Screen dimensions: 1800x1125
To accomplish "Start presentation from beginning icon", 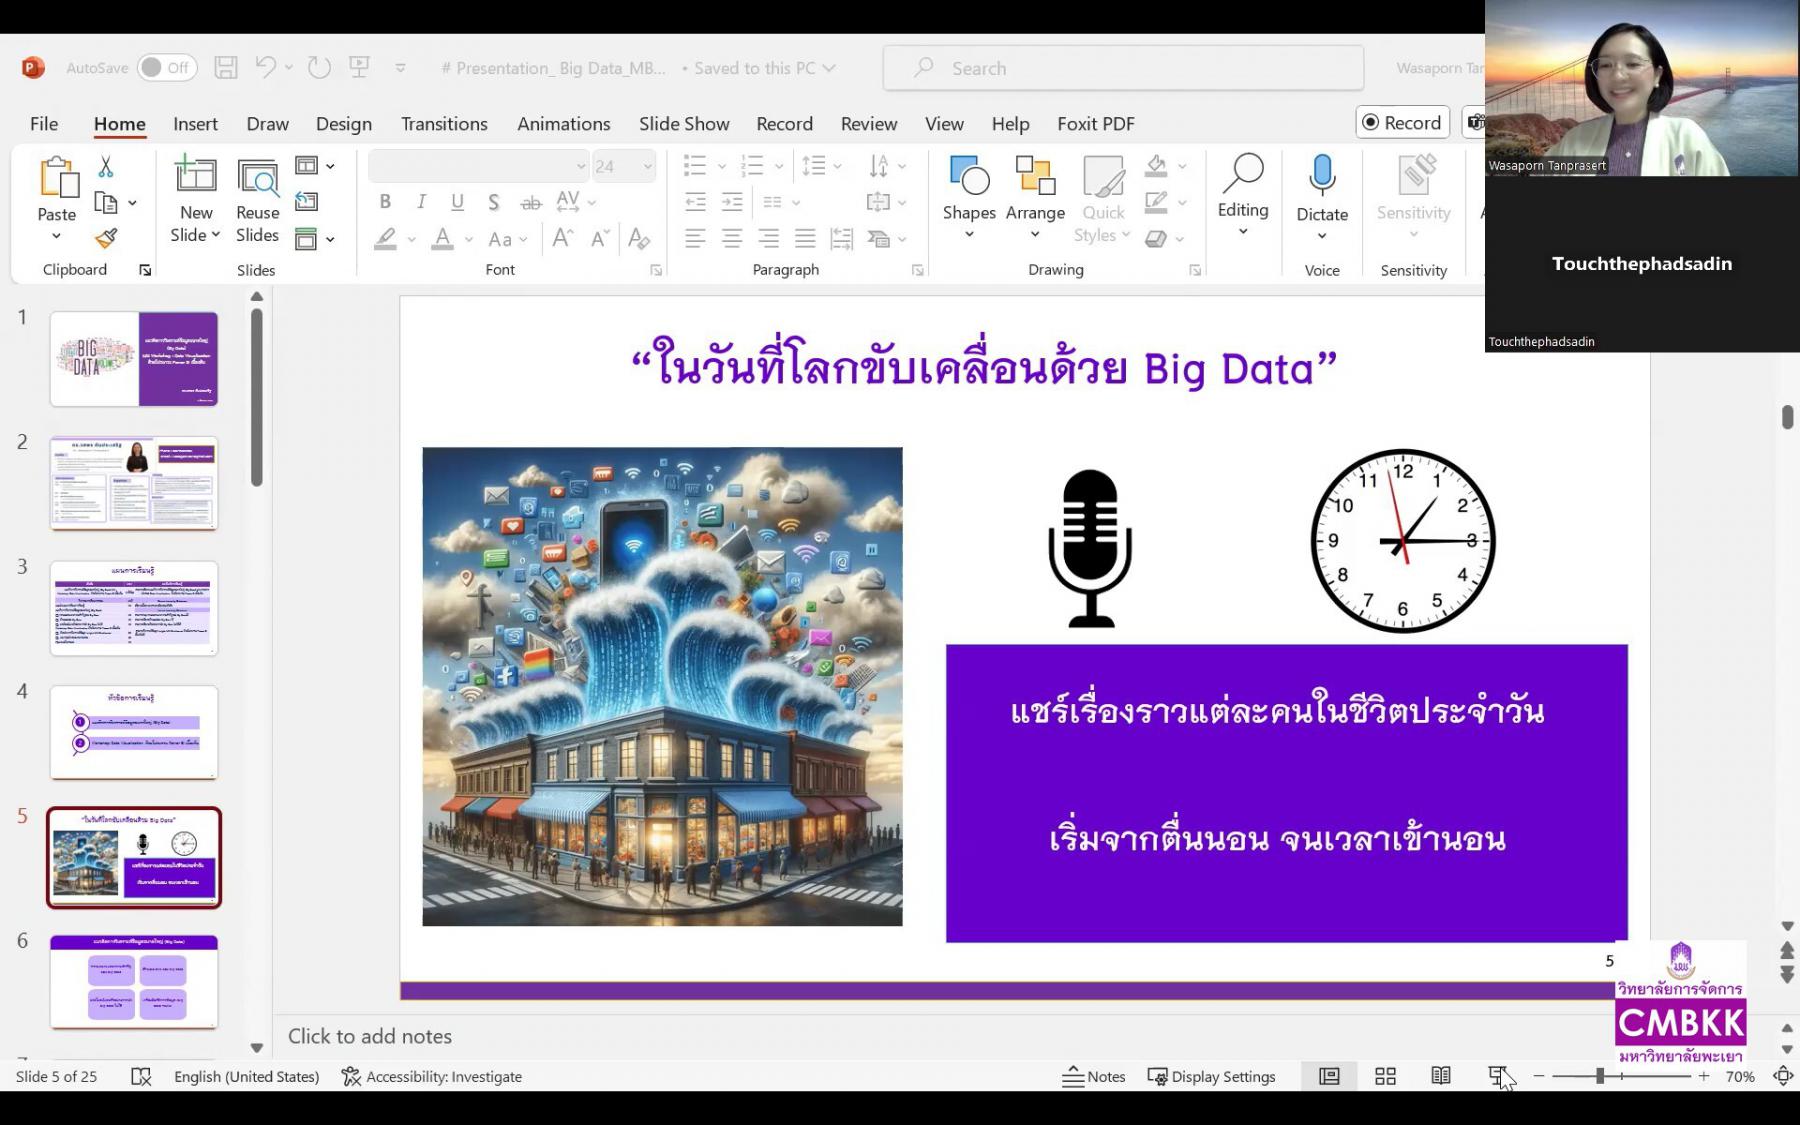I will coord(359,67).
